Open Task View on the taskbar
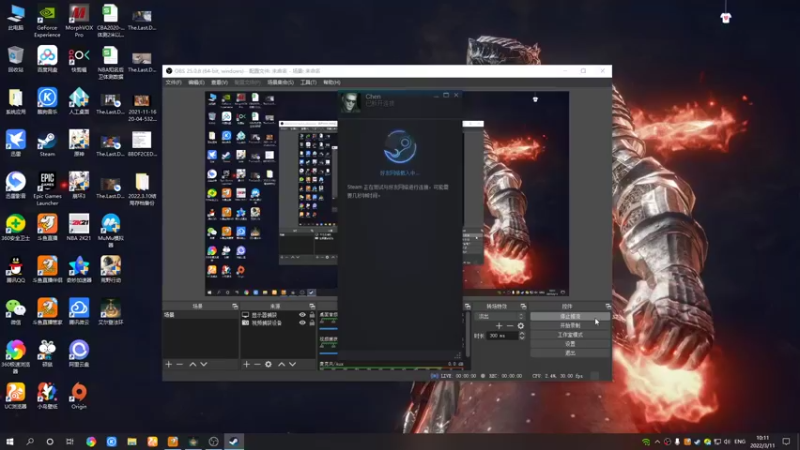This screenshot has width=800, height=450. [x=70, y=441]
